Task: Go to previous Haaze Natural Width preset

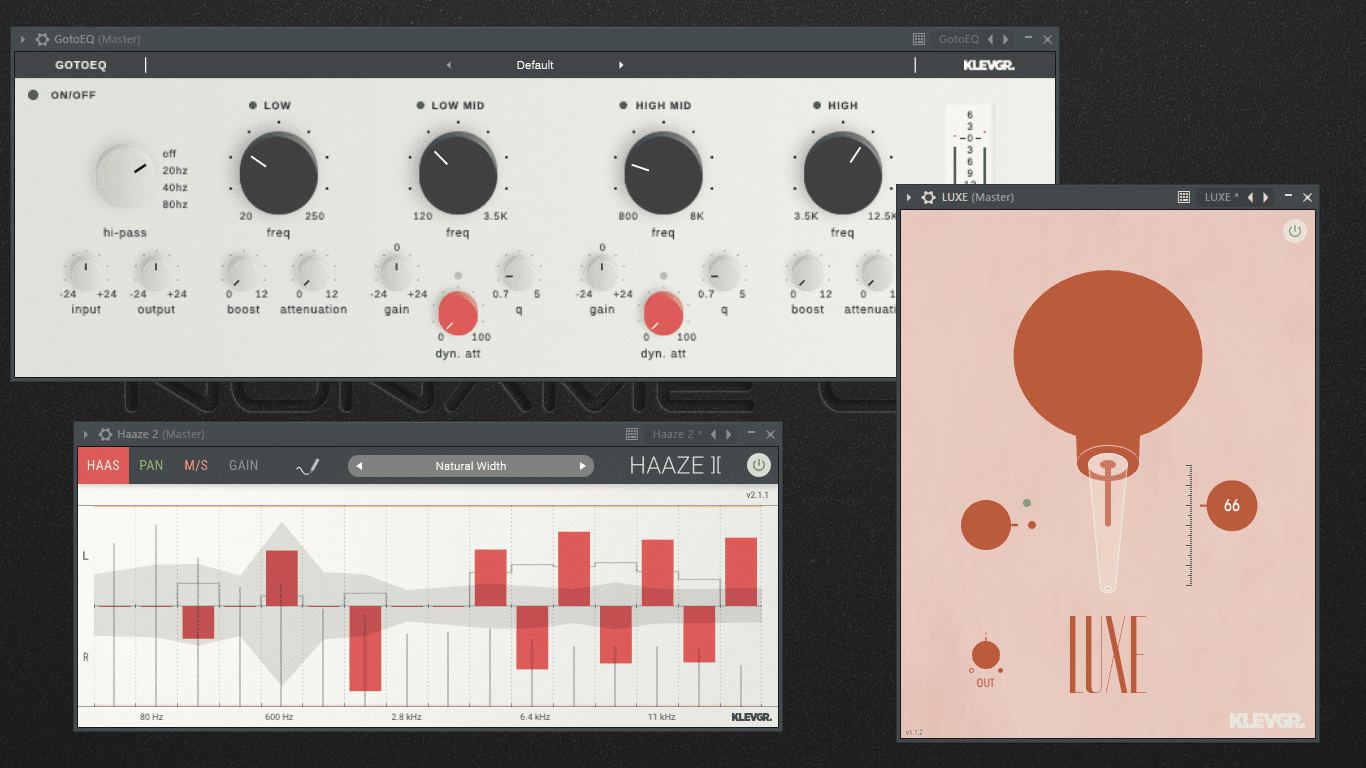Action: pos(359,466)
